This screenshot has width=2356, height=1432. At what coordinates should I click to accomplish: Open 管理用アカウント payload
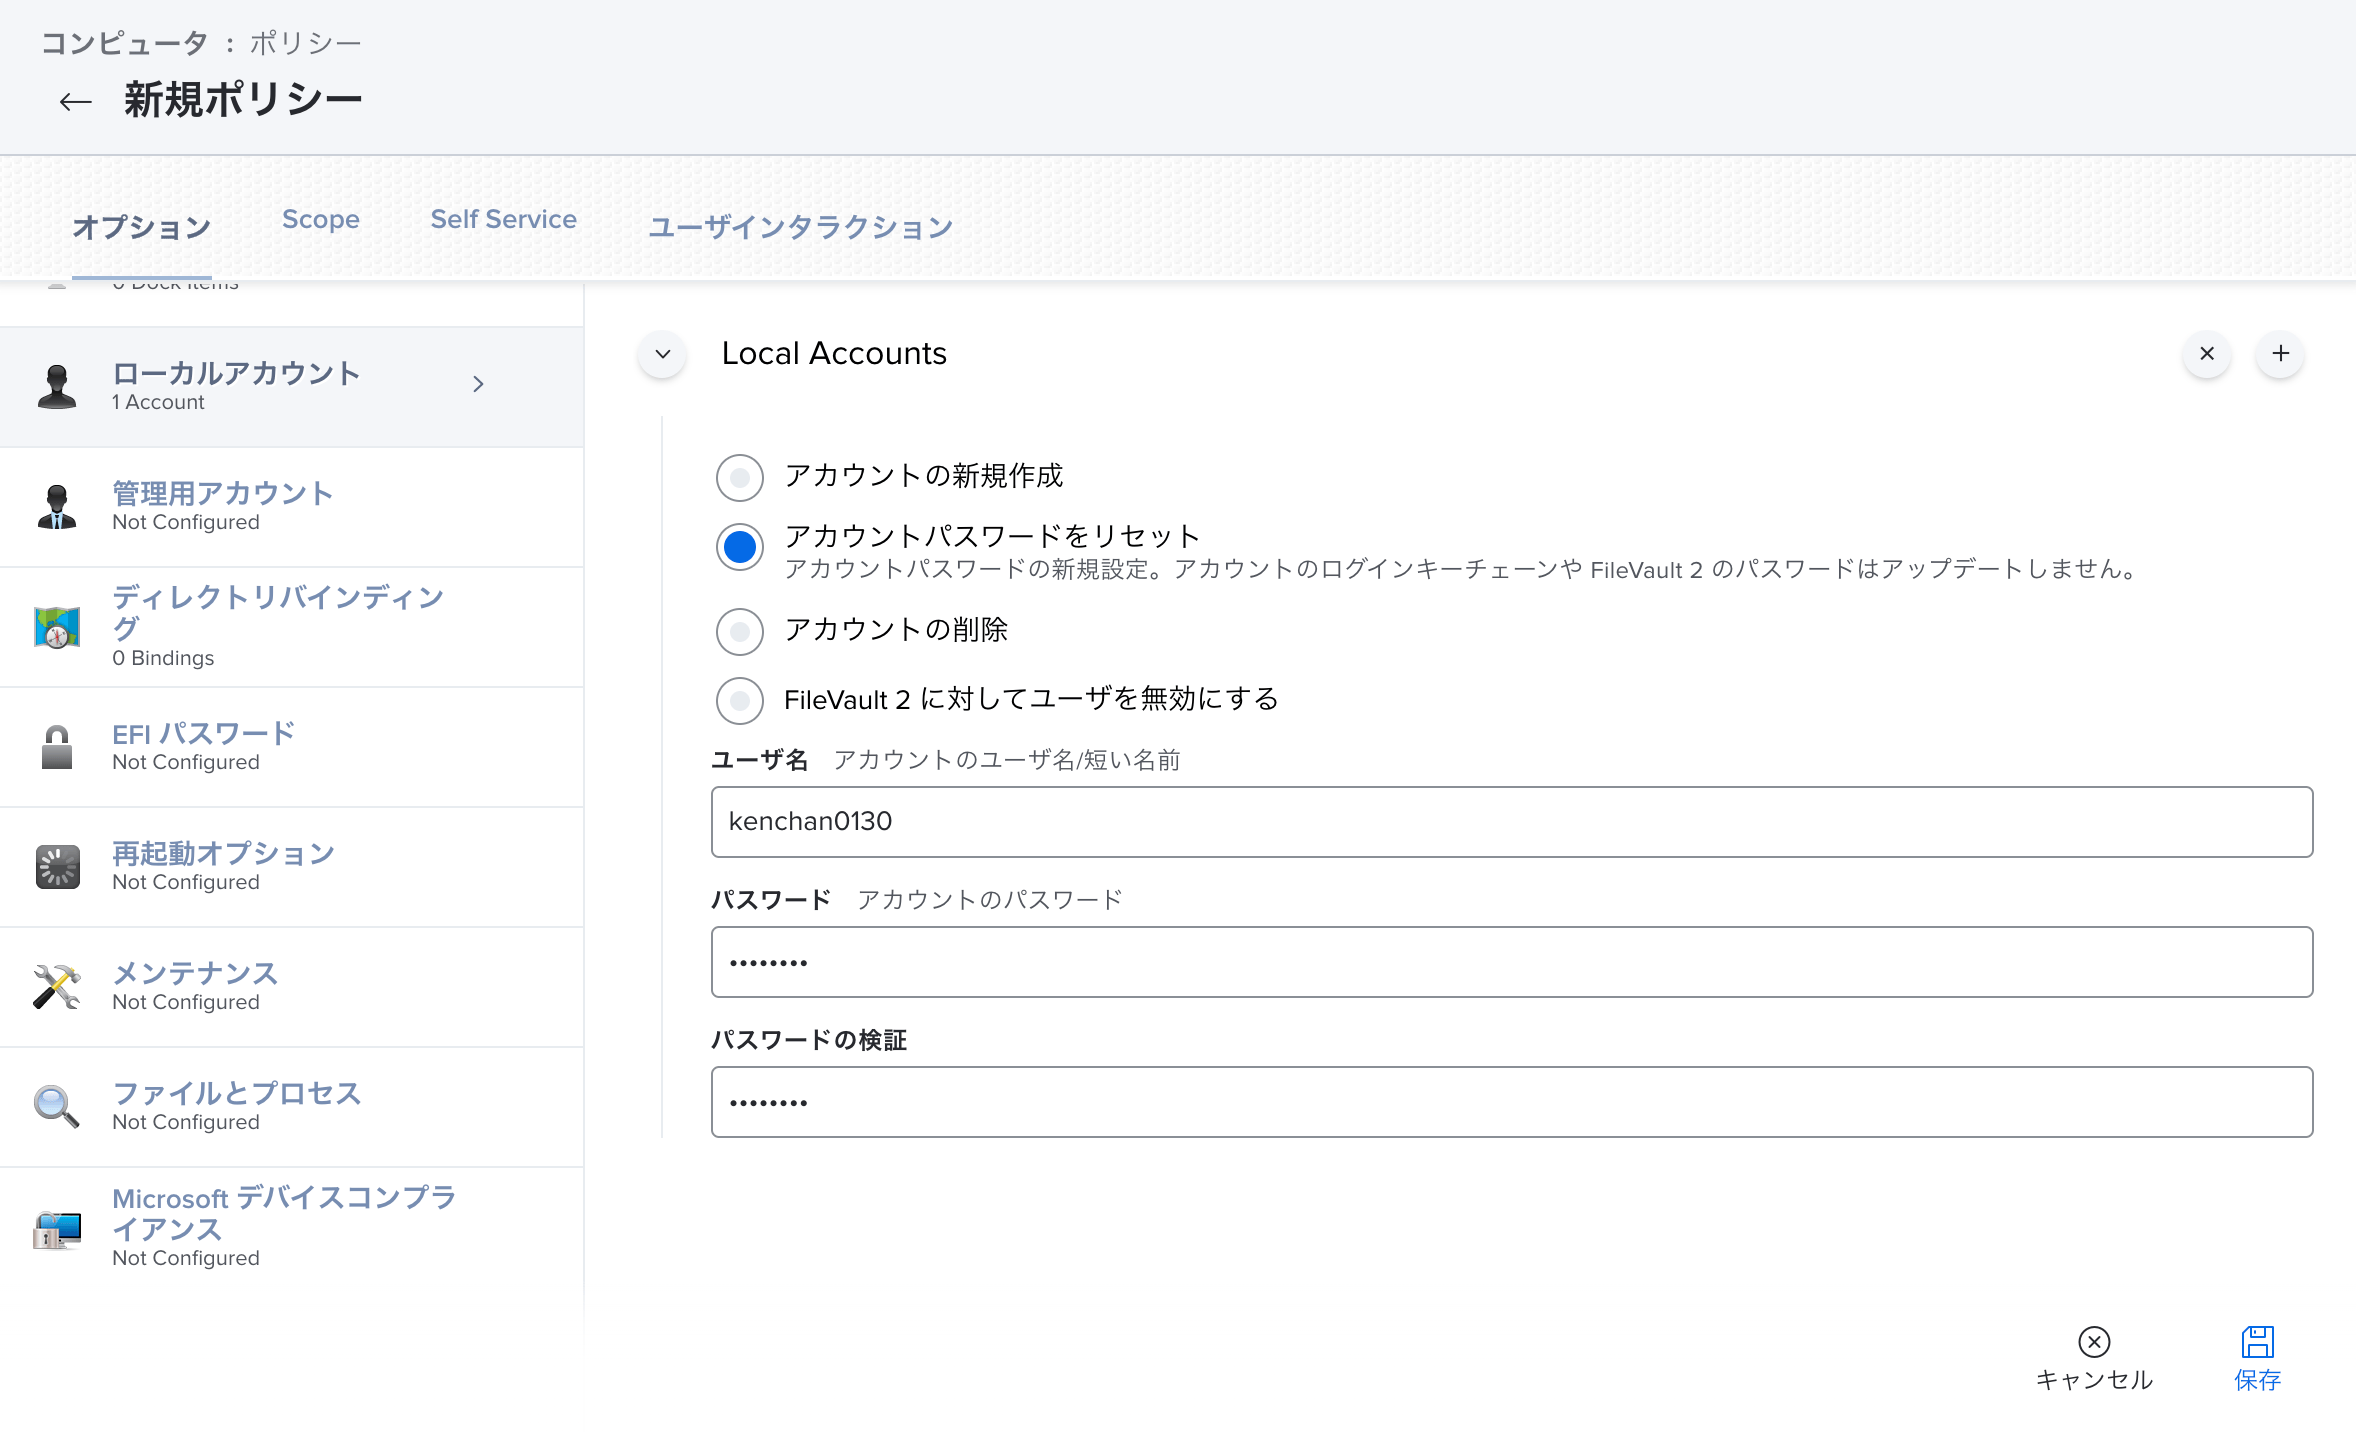(x=292, y=507)
